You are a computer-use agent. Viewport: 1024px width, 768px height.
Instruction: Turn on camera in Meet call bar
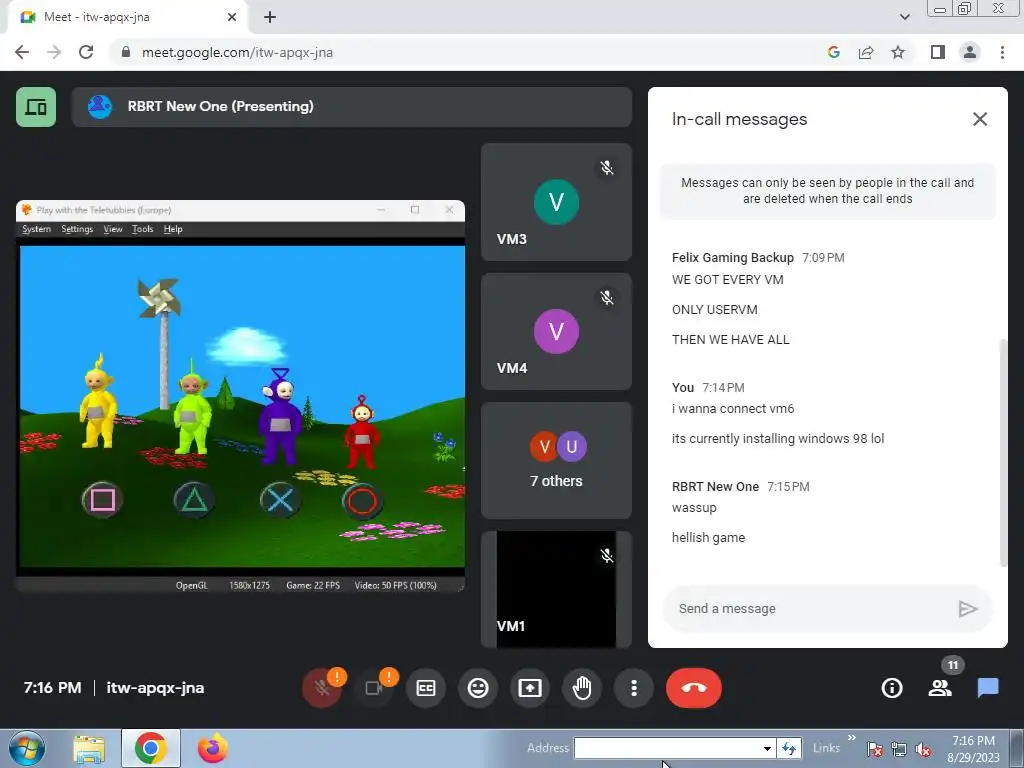click(374, 688)
